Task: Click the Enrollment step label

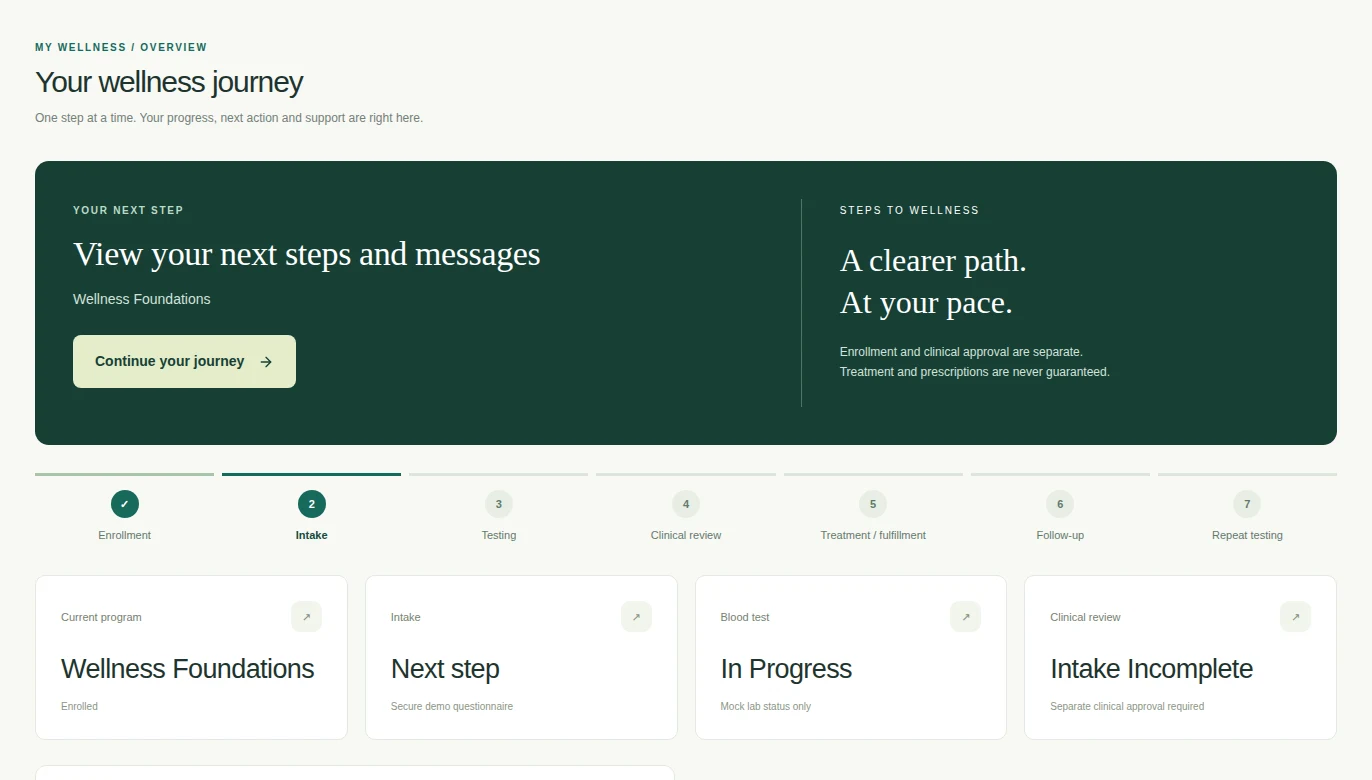Action: (125, 535)
